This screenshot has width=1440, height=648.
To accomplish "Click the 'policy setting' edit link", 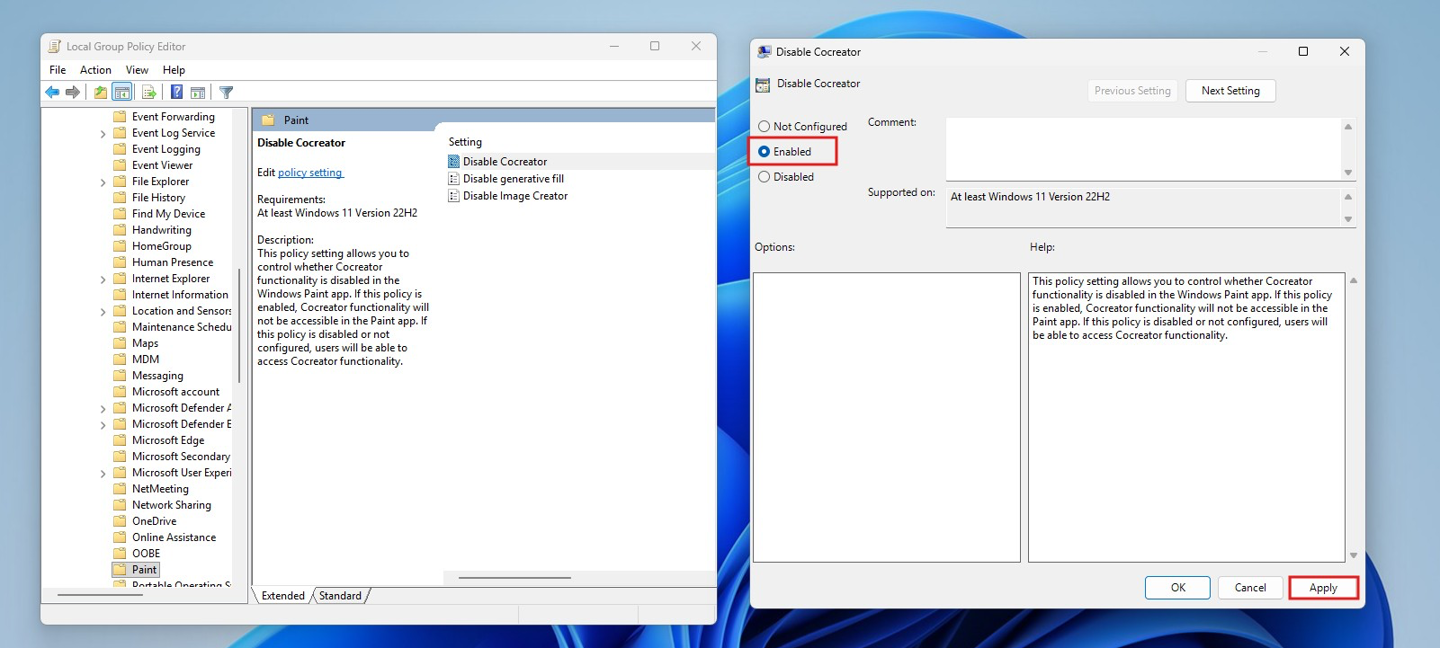I will pyautogui.click(x=310, y=173).
